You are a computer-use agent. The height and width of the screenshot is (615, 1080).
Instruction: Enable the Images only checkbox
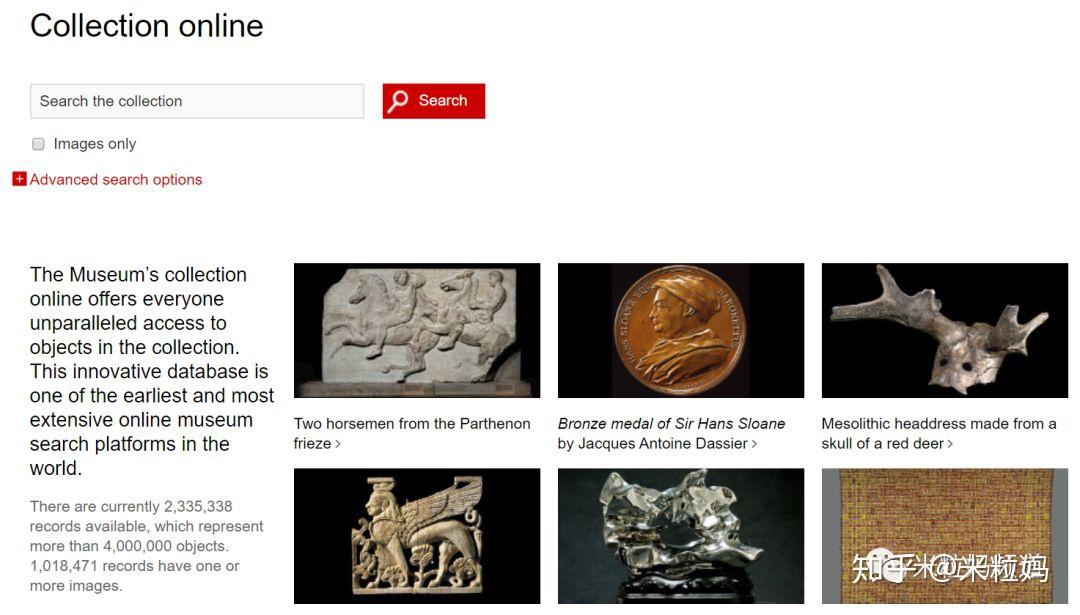point(38,144)
